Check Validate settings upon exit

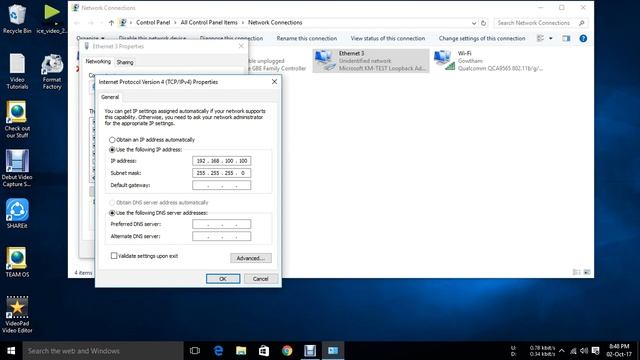tap(114, 256)
